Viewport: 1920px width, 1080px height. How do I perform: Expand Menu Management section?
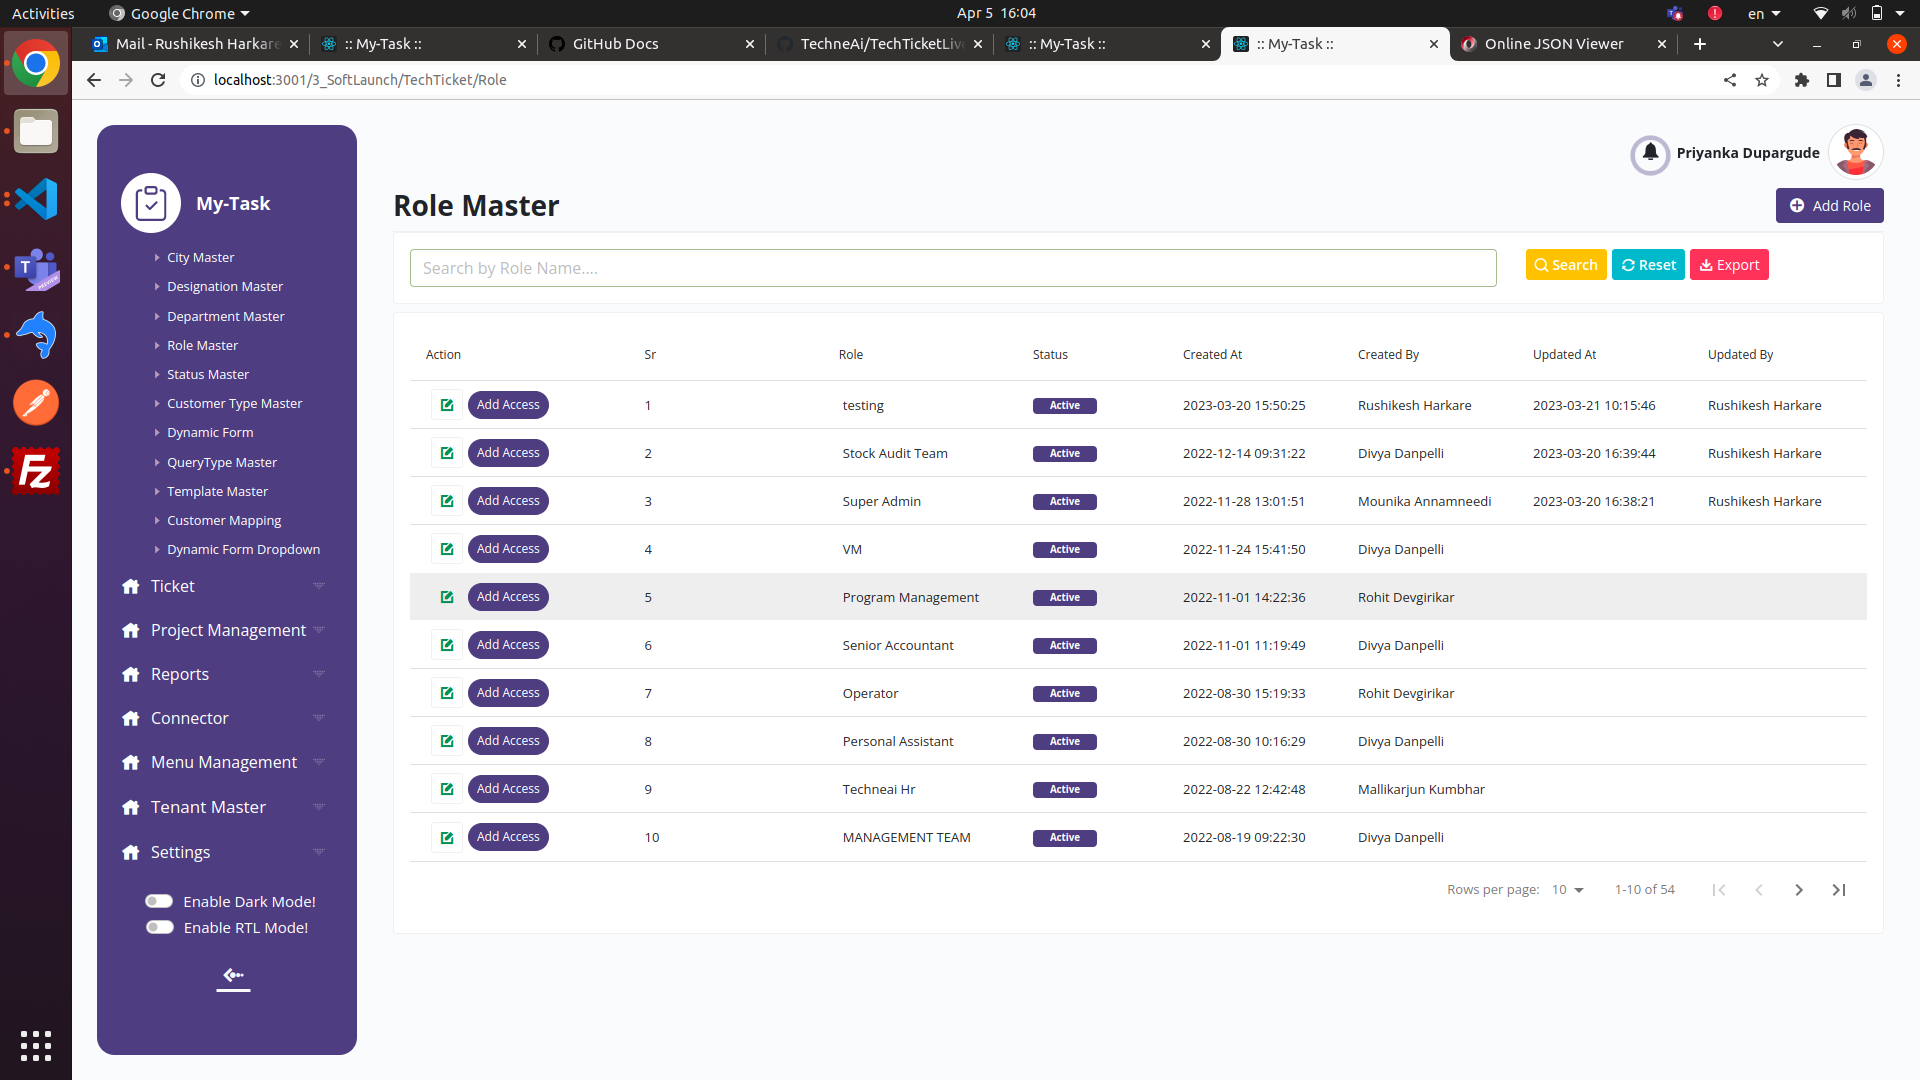(224, 762)
